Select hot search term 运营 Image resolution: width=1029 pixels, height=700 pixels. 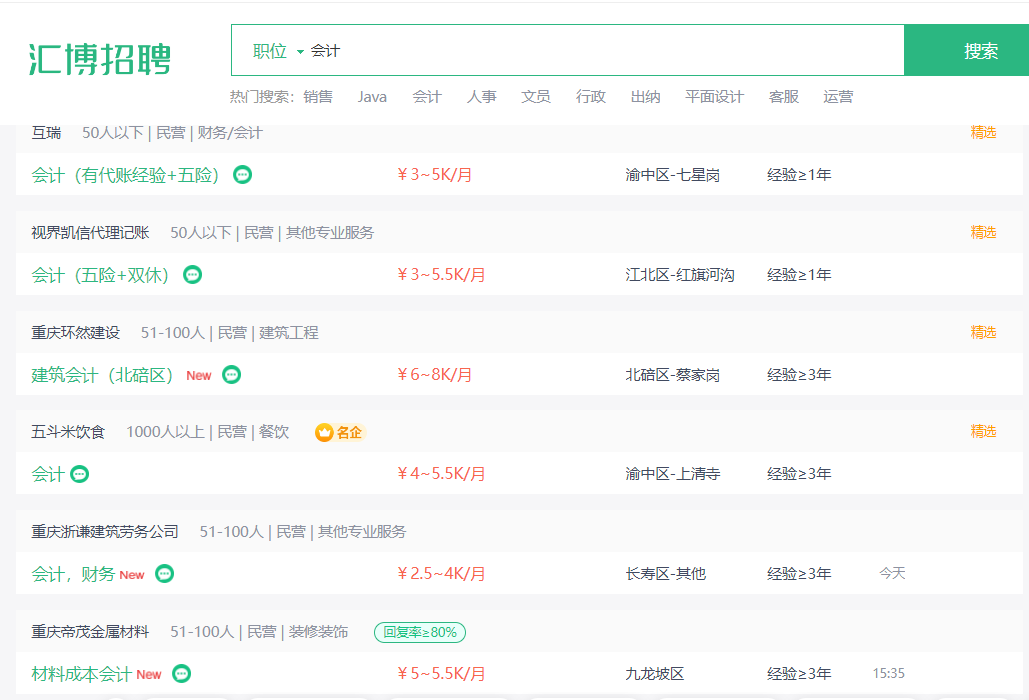[x=838, y=97]
